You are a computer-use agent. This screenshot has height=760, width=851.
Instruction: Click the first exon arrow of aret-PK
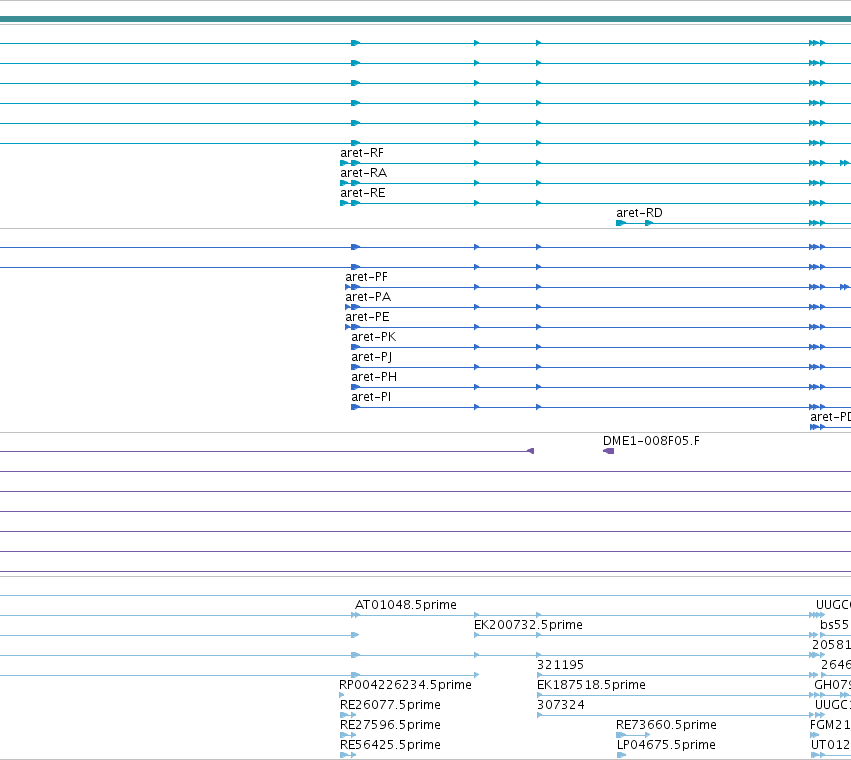[355, 347]
